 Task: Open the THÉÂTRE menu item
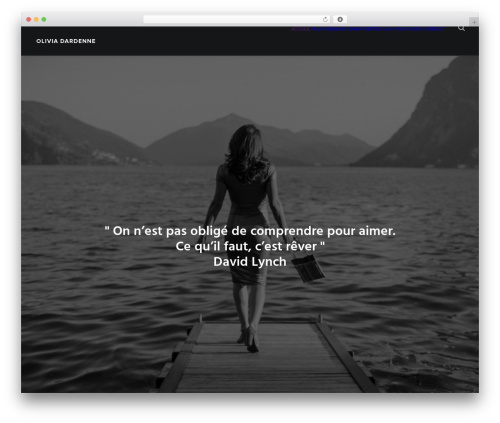pos(372,29)
